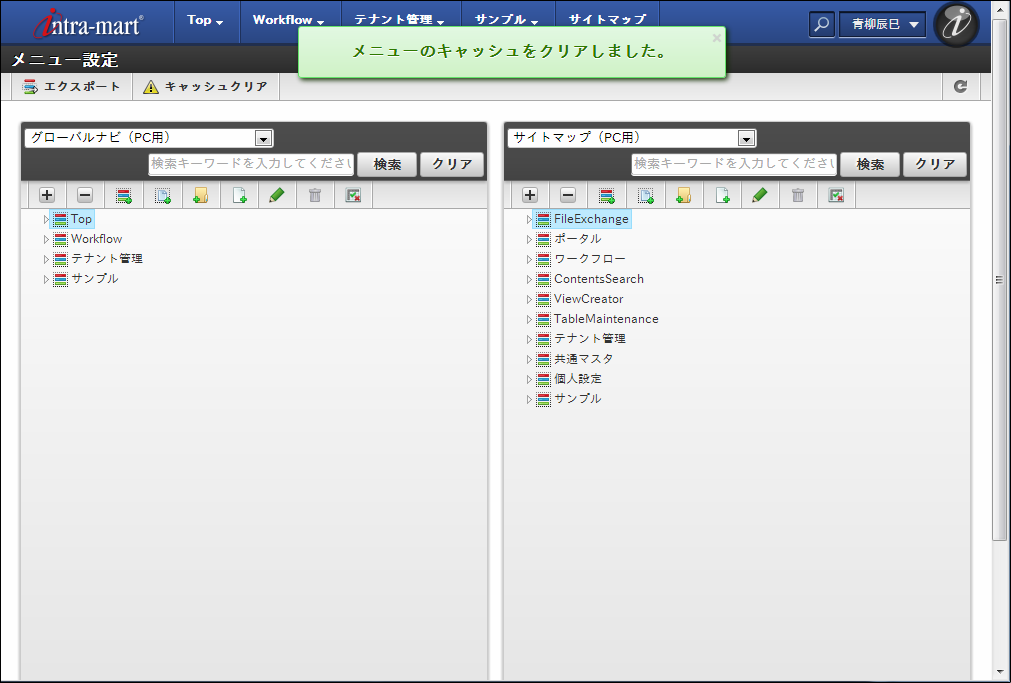The height and width of the screenshot is (683, 1011).
Task: Expand the TableMaintenance tree node arrow
Action: point(529,319)
